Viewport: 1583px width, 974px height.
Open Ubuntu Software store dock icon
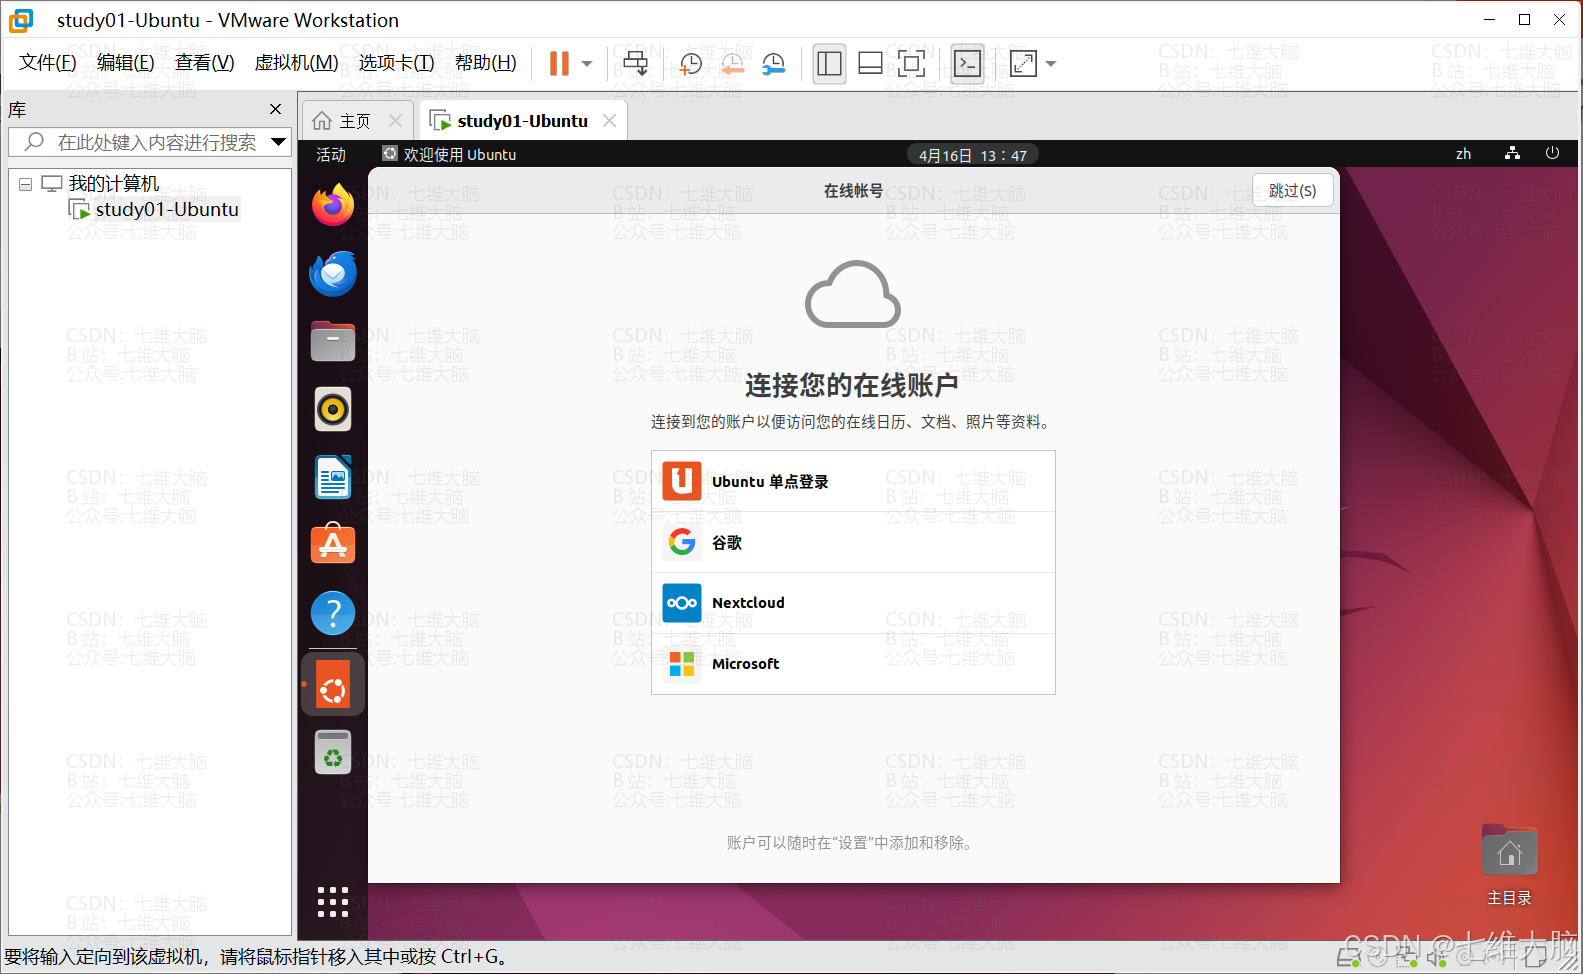click(x=333, y=544)
